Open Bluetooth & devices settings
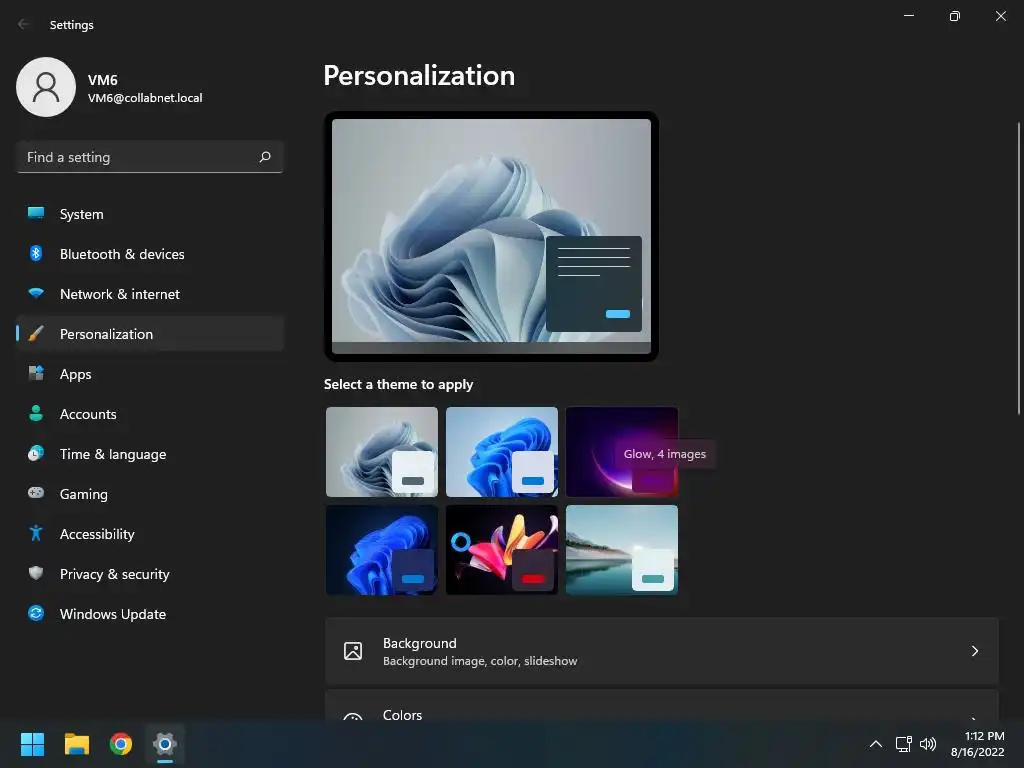1024x768 pixels. (x=150, y=253)
